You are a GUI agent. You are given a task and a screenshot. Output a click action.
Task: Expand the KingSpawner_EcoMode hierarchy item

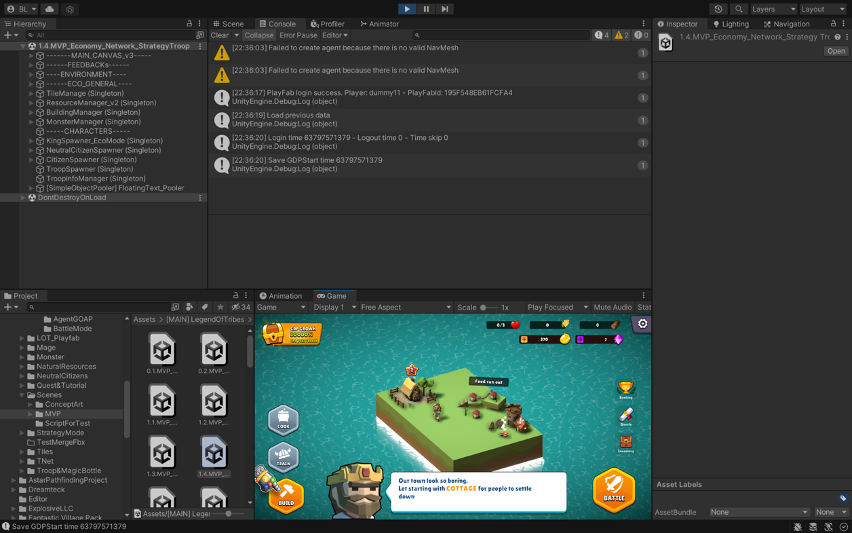(x=31, y=141)
